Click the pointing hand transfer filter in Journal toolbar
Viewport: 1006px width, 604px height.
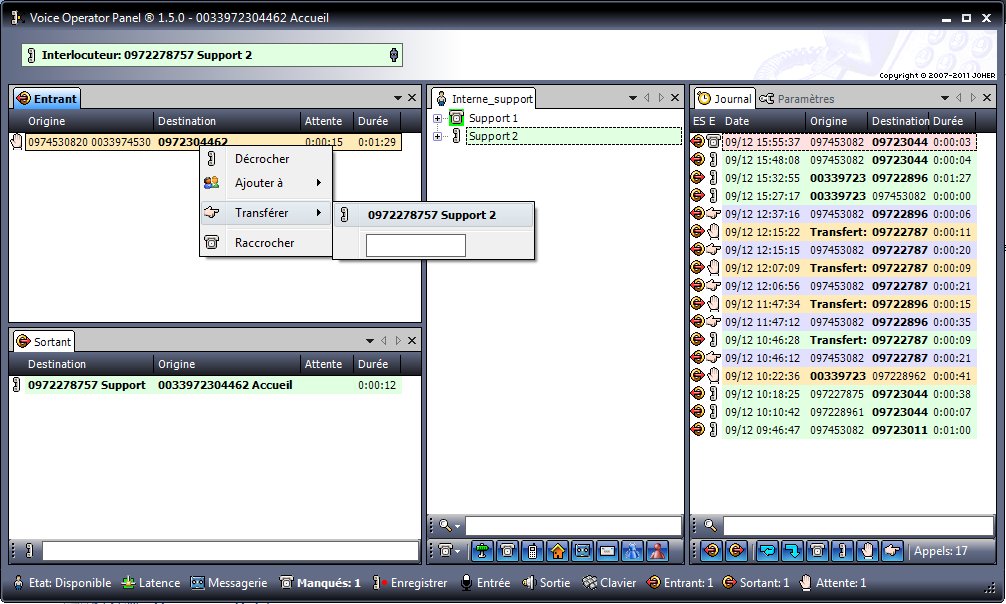(x=892, y=551)
